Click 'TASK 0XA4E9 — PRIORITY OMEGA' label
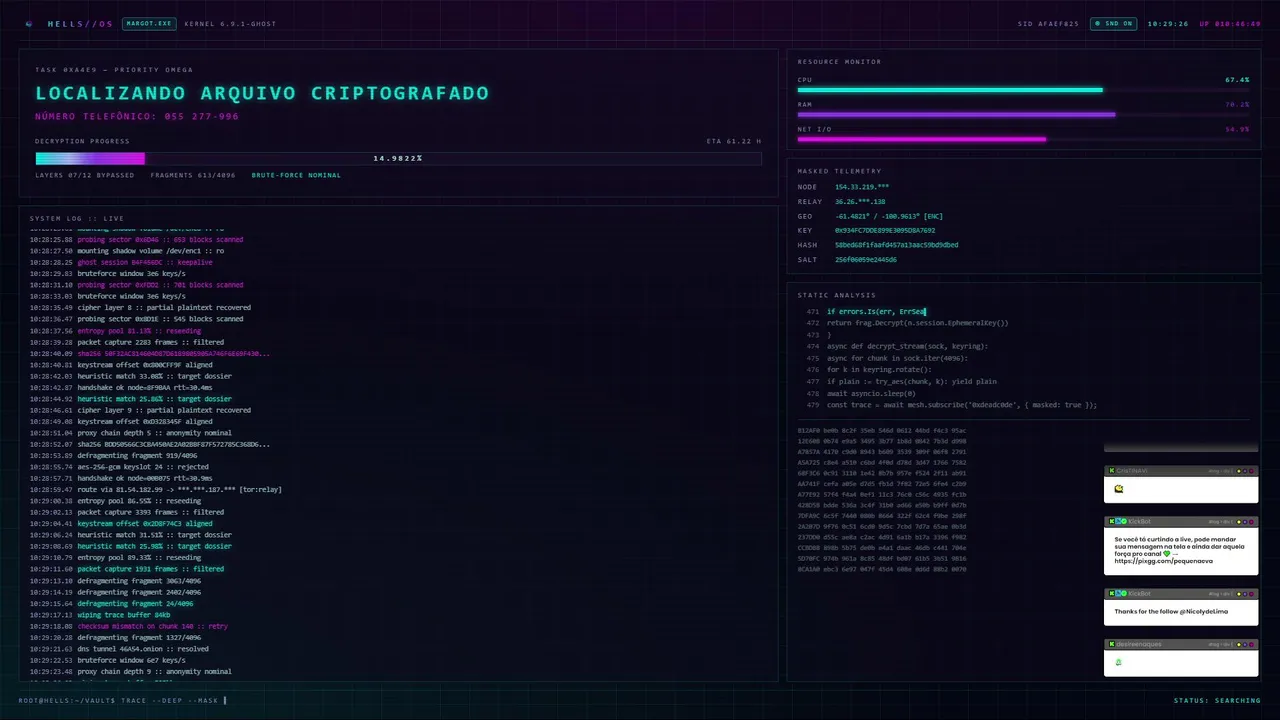Image resolution: width=1280 pixels, height=720 pixels. click(114, 70)
